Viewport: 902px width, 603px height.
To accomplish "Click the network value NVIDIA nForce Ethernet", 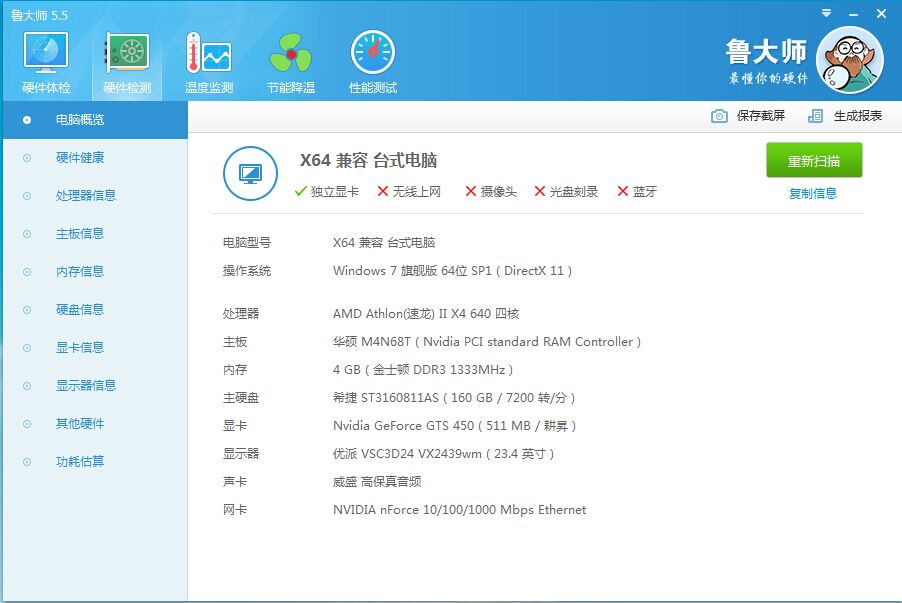I will (x=459, y=510).
